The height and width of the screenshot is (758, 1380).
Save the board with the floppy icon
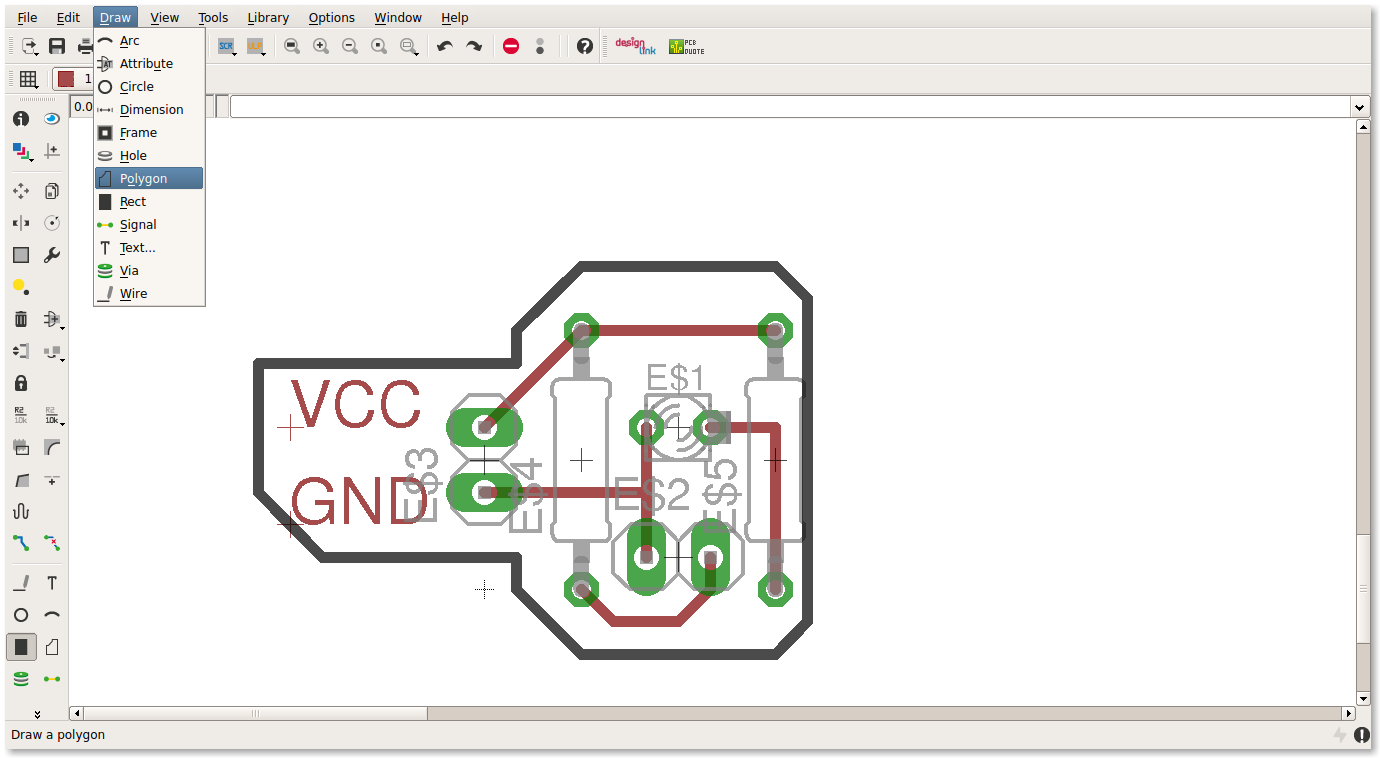[57, 46]
